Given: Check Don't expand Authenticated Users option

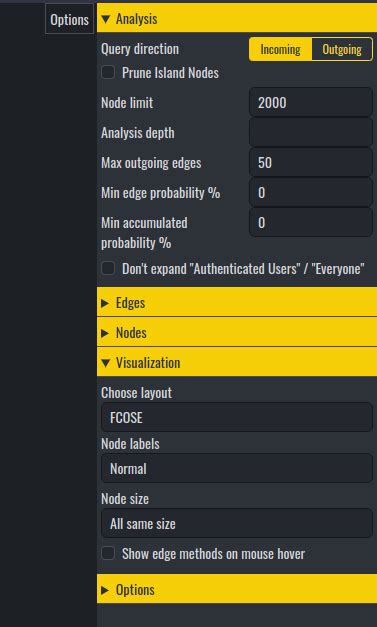Looking at the screenshot, I should click(x=108, y=268).
